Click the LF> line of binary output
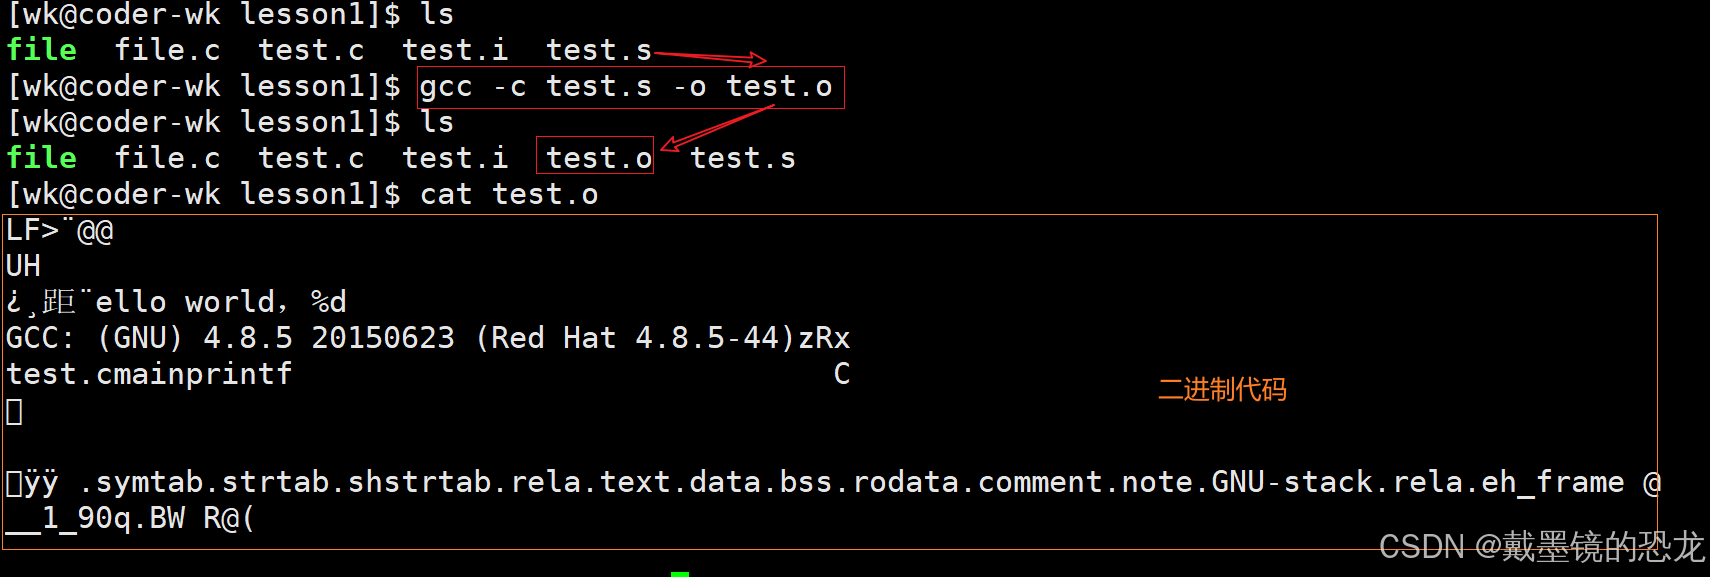Viewport: 1710px width, 577px height. point(60,231)
